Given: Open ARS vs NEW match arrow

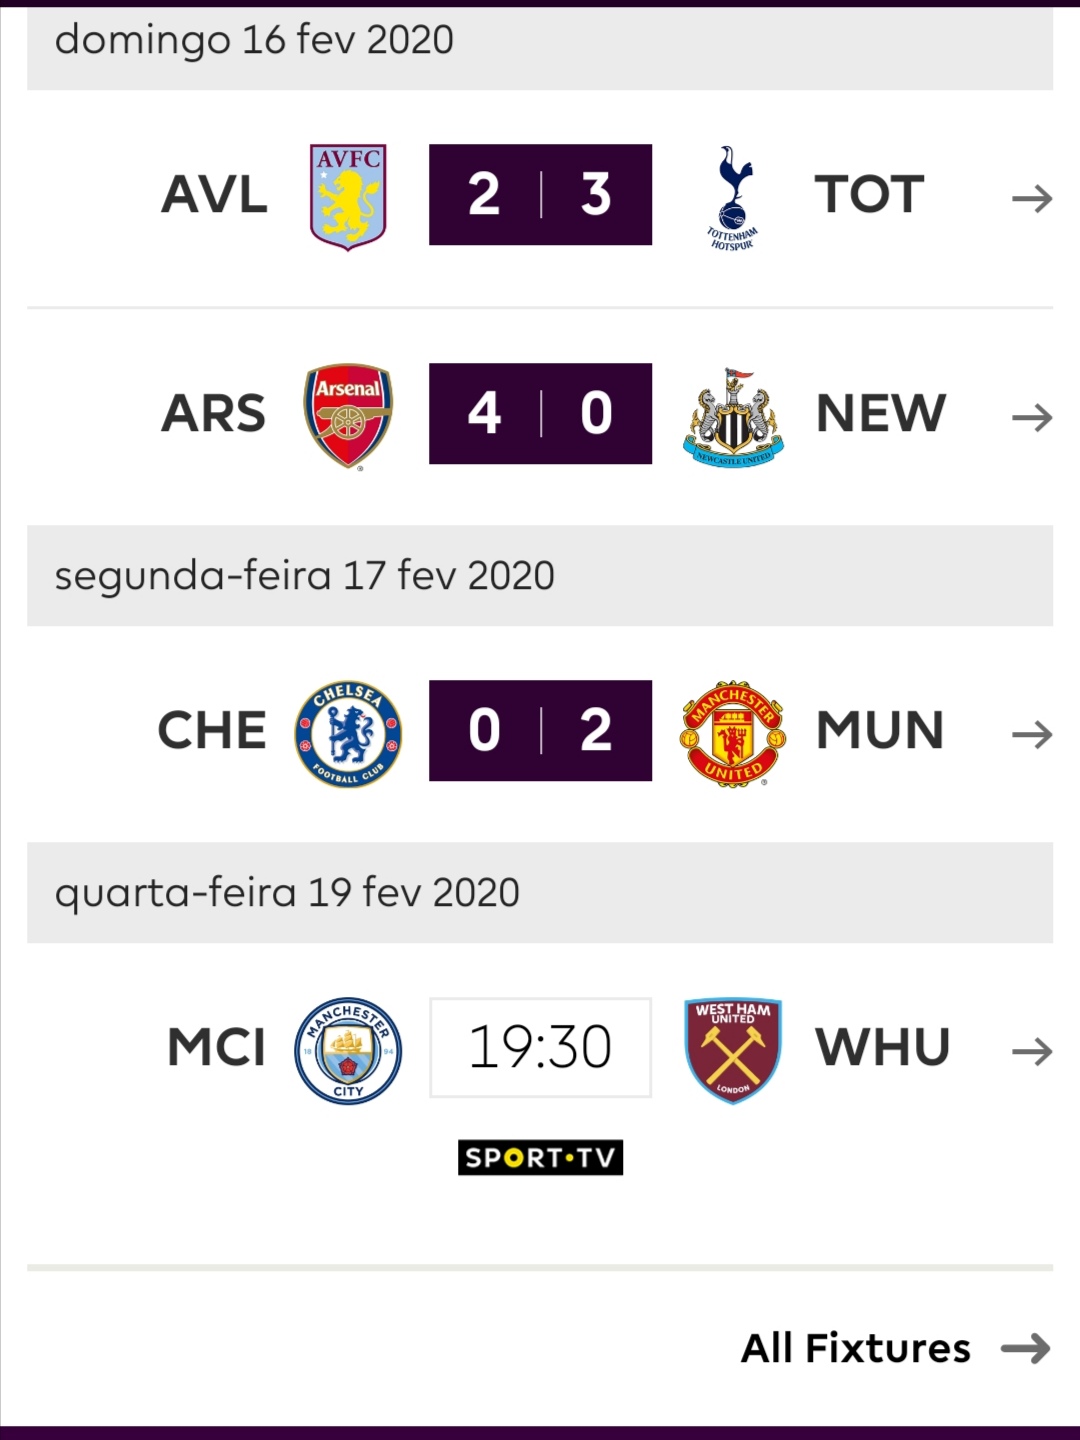Looking at the screenshot, I should coord(1032,417).
